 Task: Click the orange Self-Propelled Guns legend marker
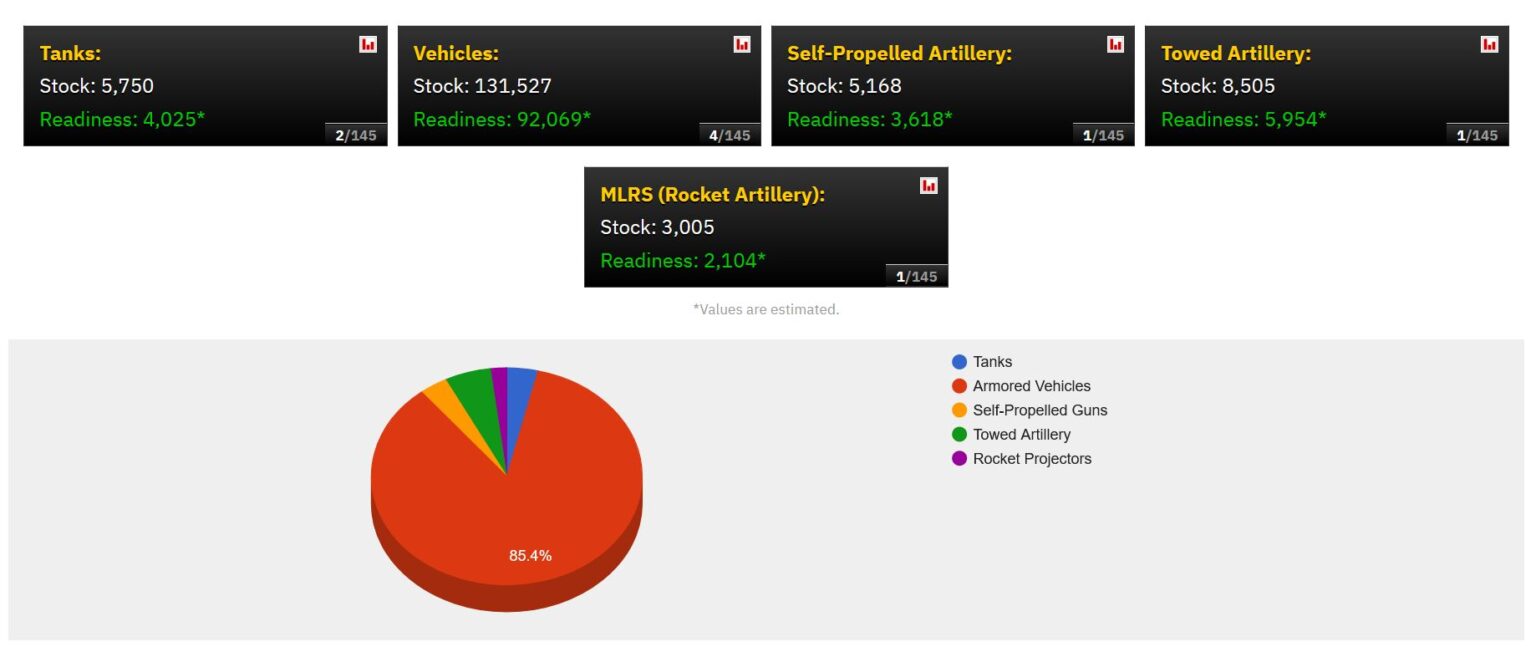pos(958,410)
